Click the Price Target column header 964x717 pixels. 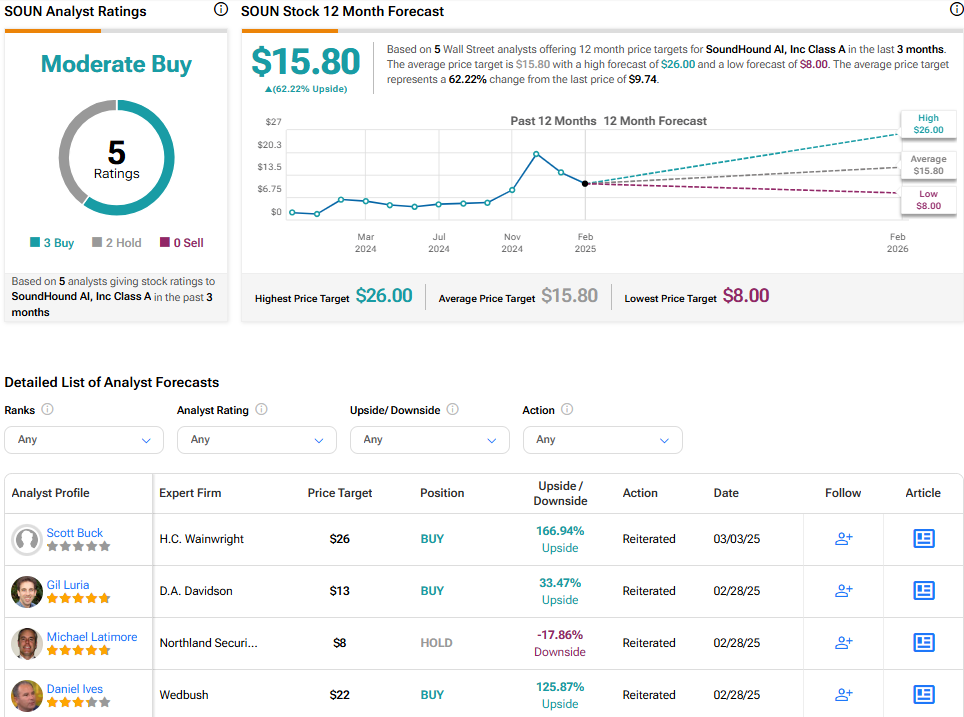(339, 493)
